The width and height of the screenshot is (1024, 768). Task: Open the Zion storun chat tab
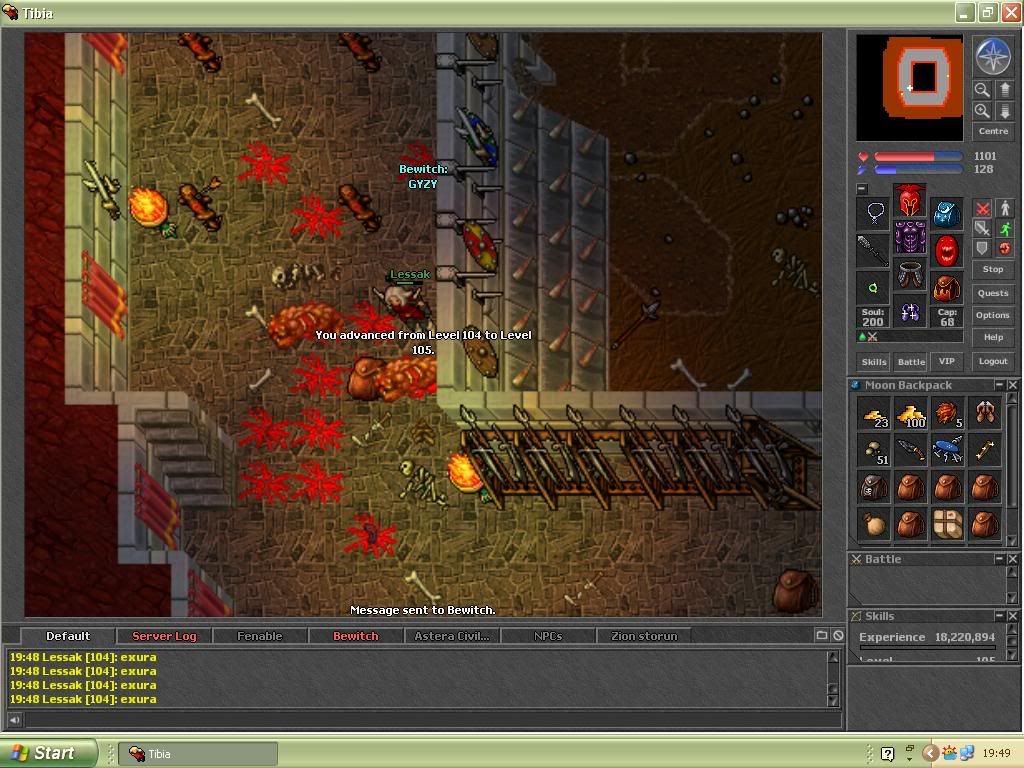tap(644, 636)
